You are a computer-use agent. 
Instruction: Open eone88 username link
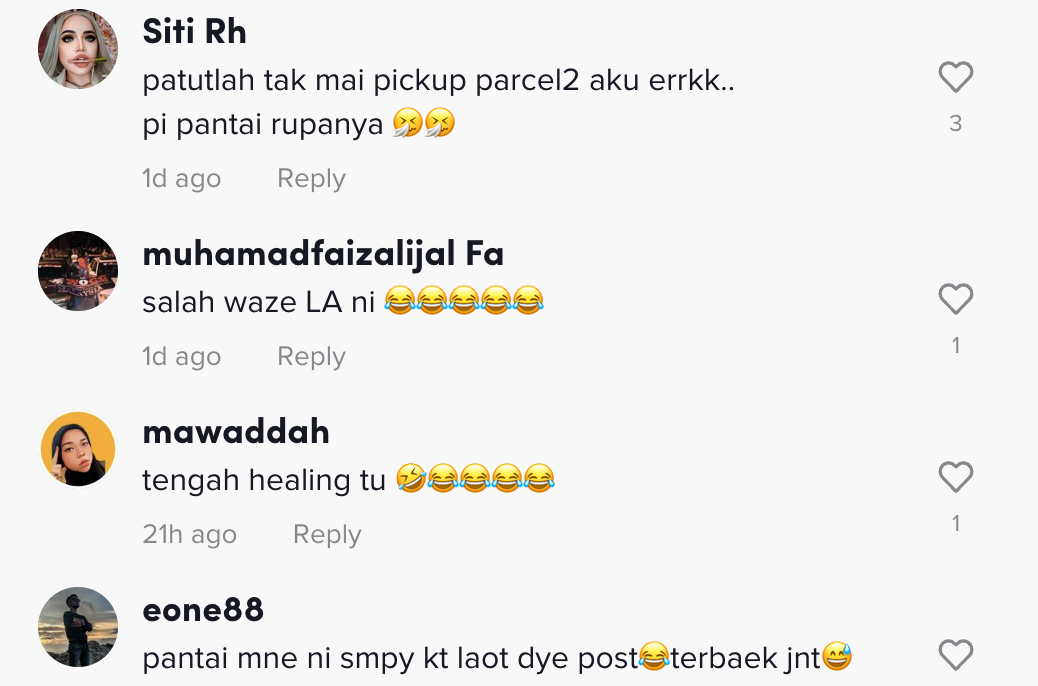[x=203, y=610]
